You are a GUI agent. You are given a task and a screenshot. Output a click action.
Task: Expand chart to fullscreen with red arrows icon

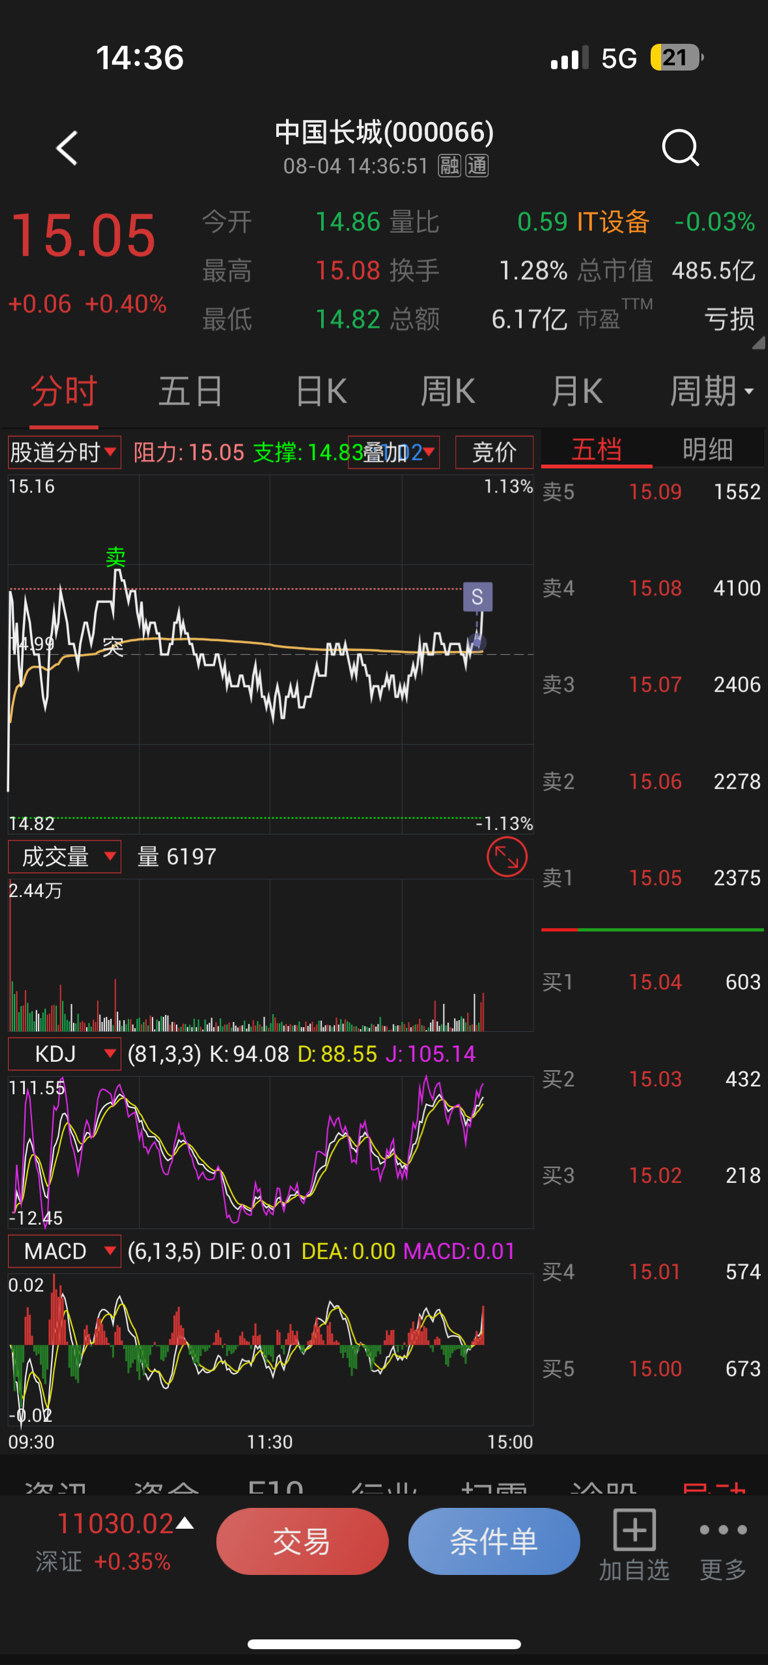pos(507,857)
